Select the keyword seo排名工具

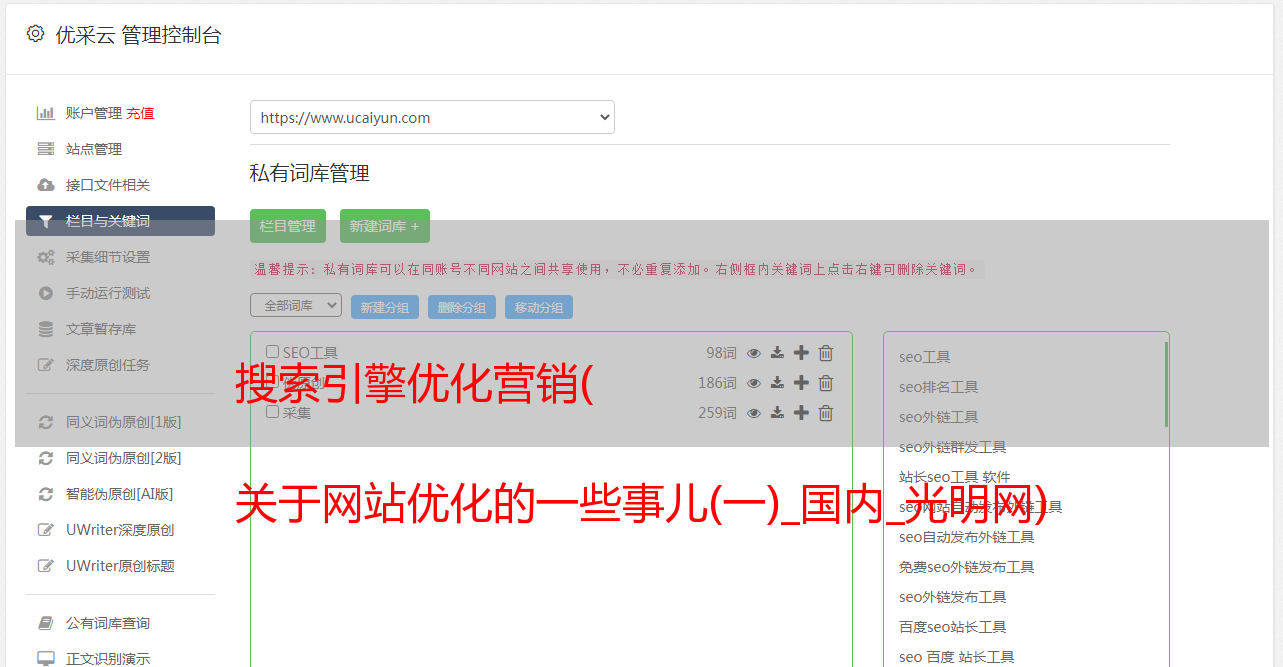pos(938,387)
